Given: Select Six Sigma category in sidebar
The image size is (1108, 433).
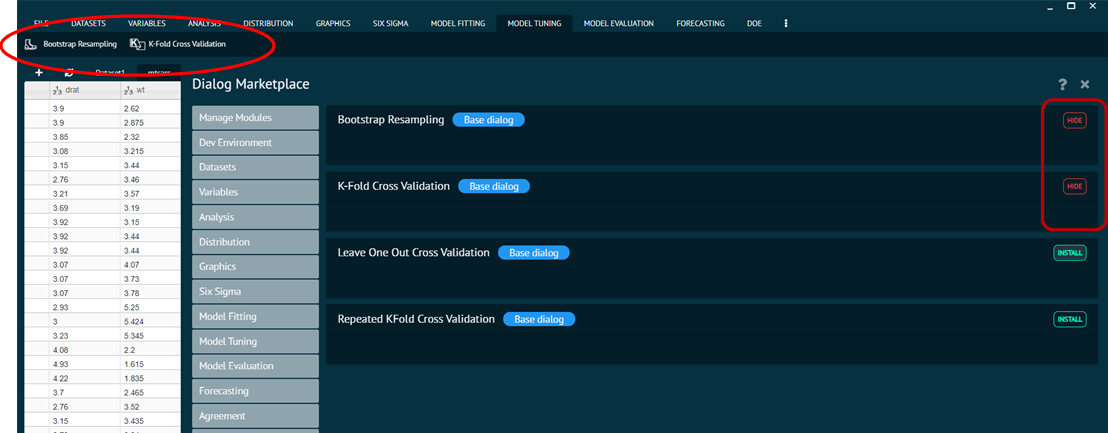Looking at the screenshot, I should pyautogui.click(x=255, y=291).
